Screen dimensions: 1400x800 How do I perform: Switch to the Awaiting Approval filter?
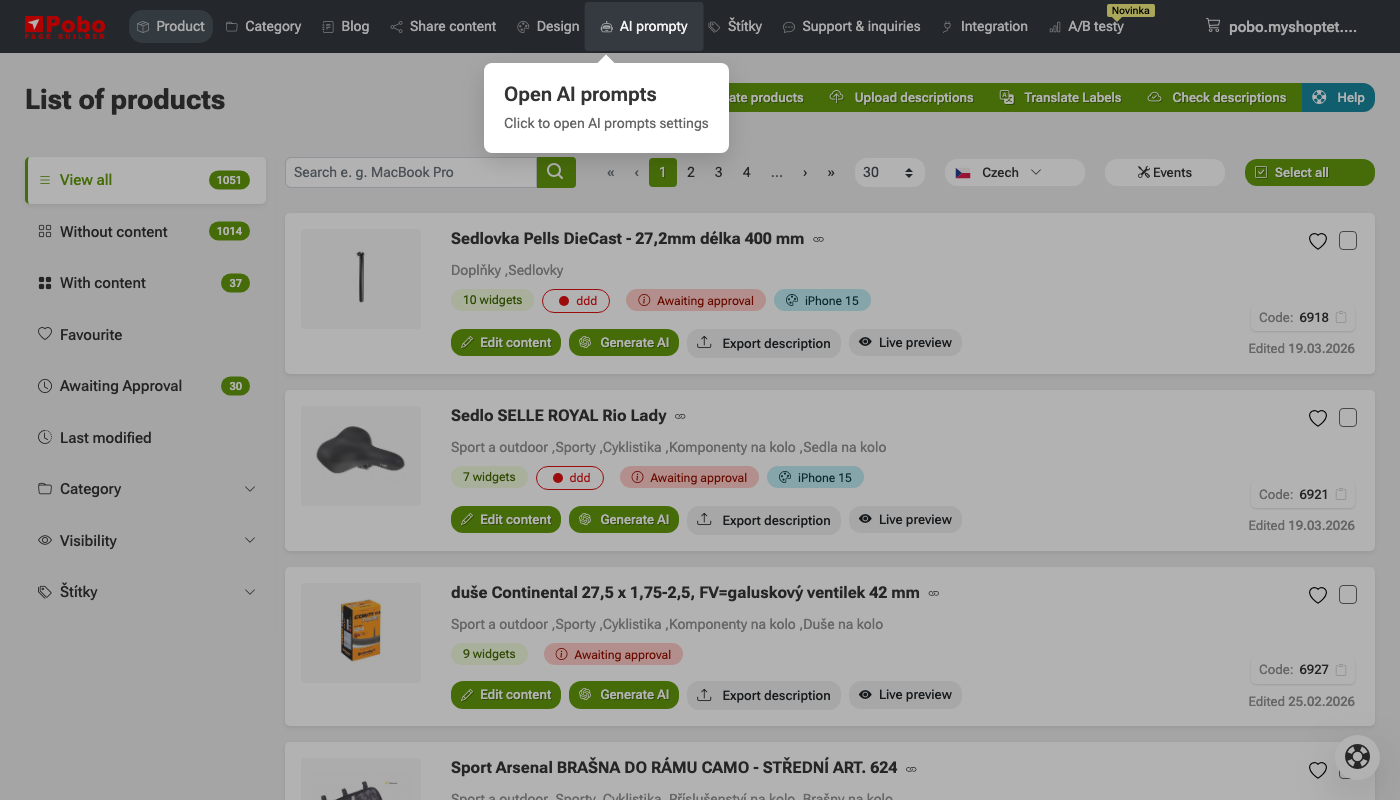[x=120, y=385]
